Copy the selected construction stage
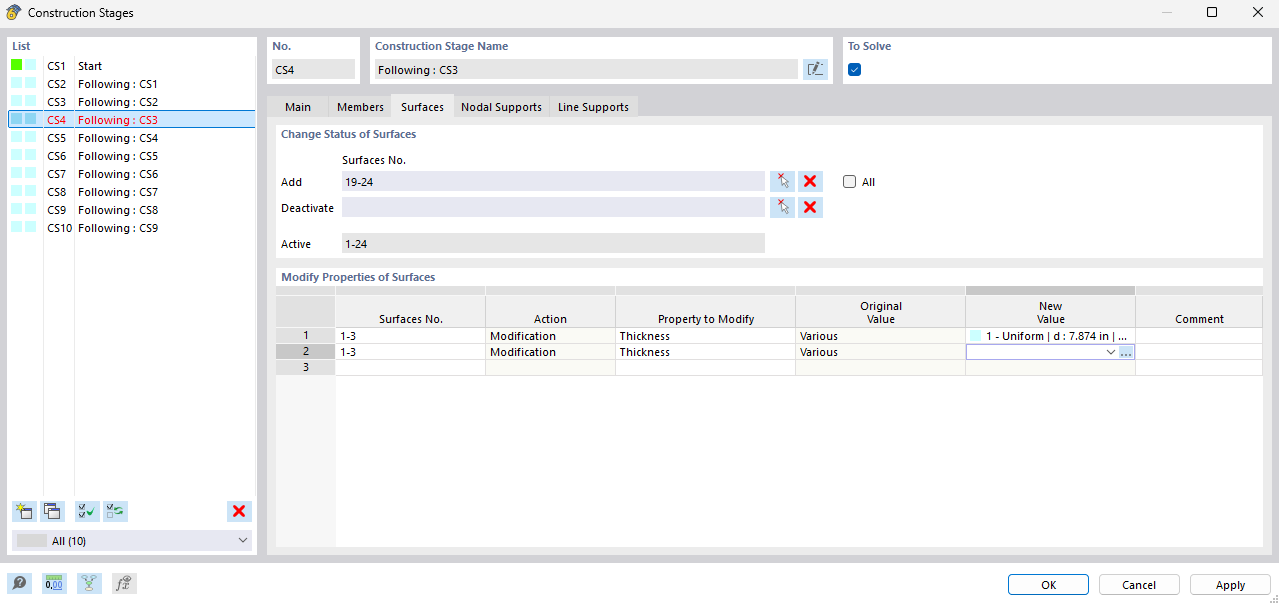The image size is (1279, 603). tap(52, 511)
